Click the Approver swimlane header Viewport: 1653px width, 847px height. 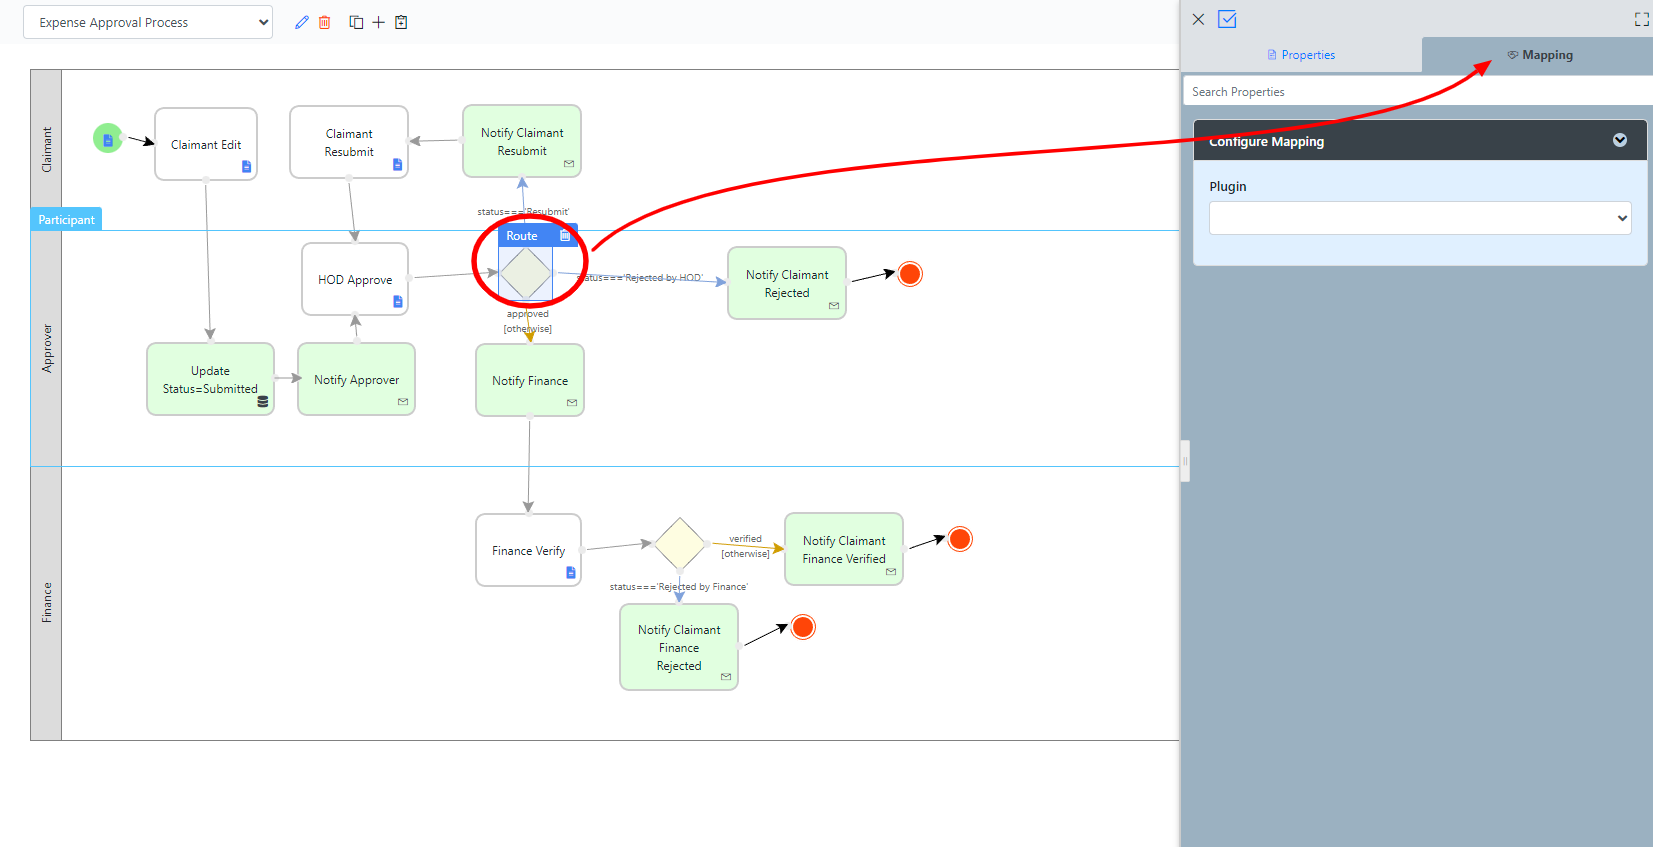pyautogui.click(x=46, y=348)
